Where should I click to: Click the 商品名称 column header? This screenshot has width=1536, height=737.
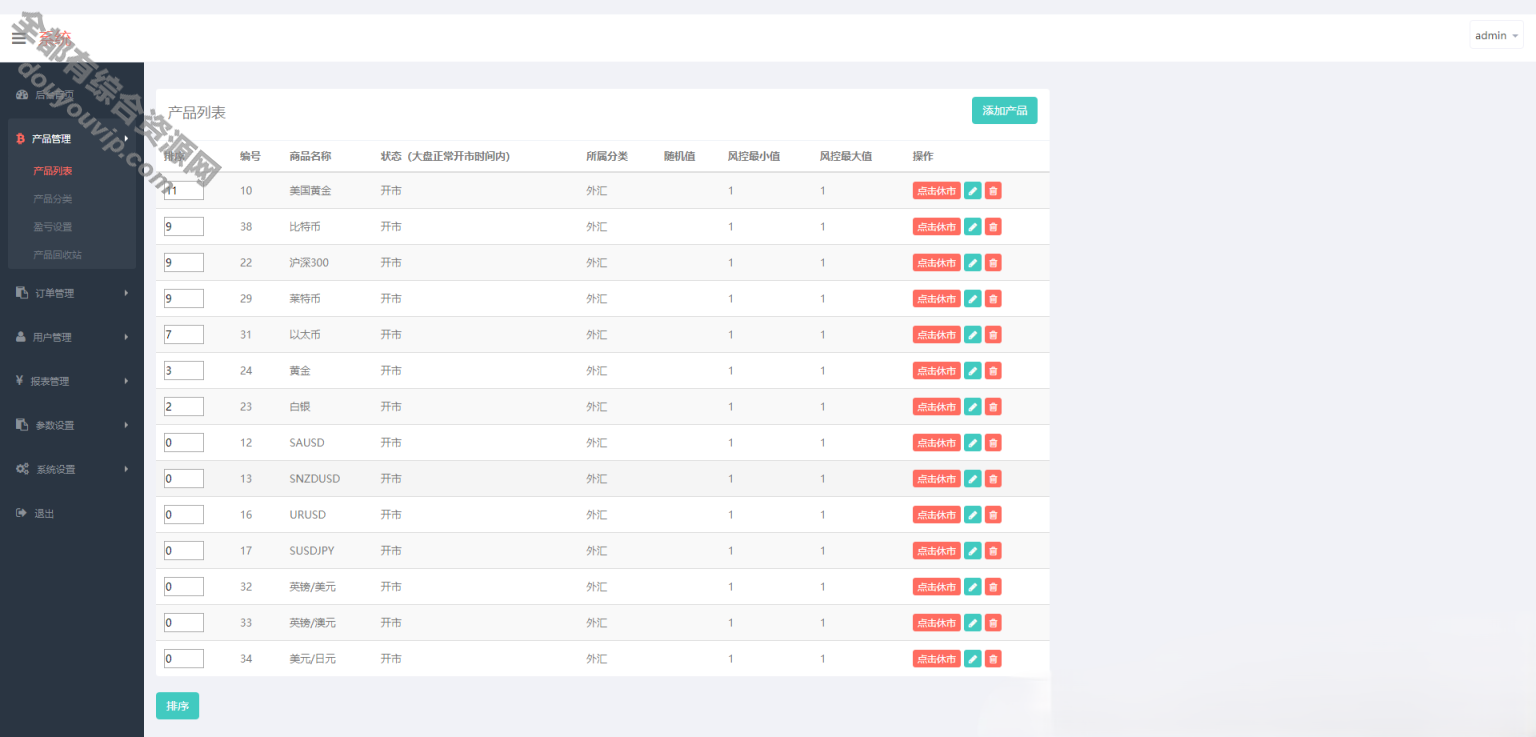click(310, 156)
